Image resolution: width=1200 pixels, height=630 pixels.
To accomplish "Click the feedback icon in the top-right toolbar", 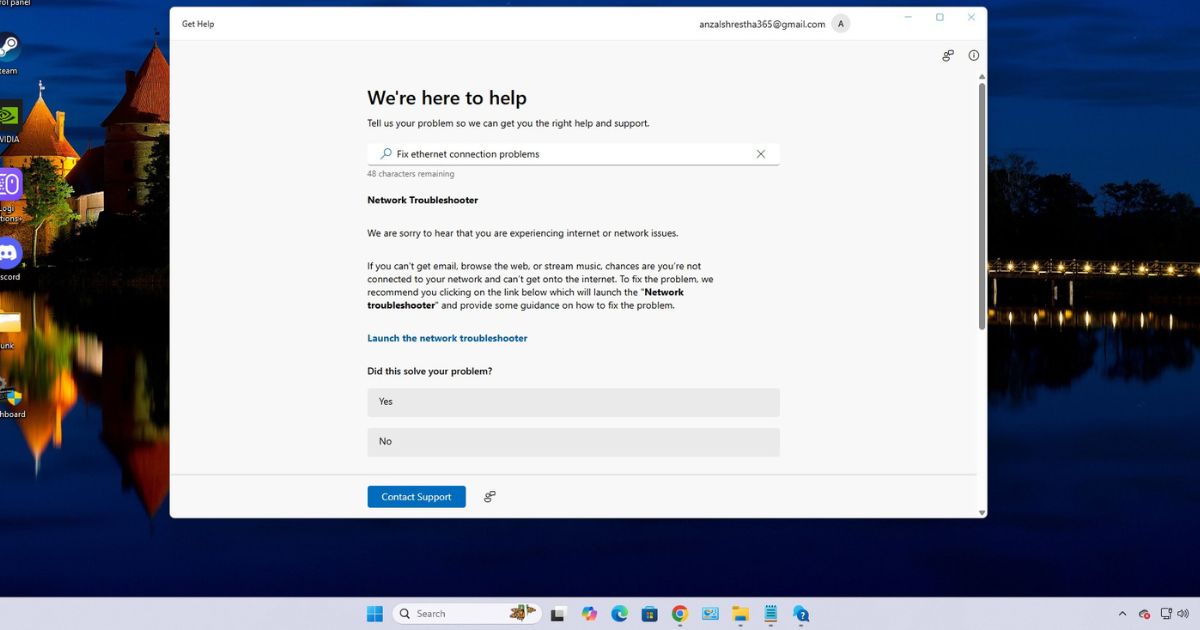I will coord(947,56).
